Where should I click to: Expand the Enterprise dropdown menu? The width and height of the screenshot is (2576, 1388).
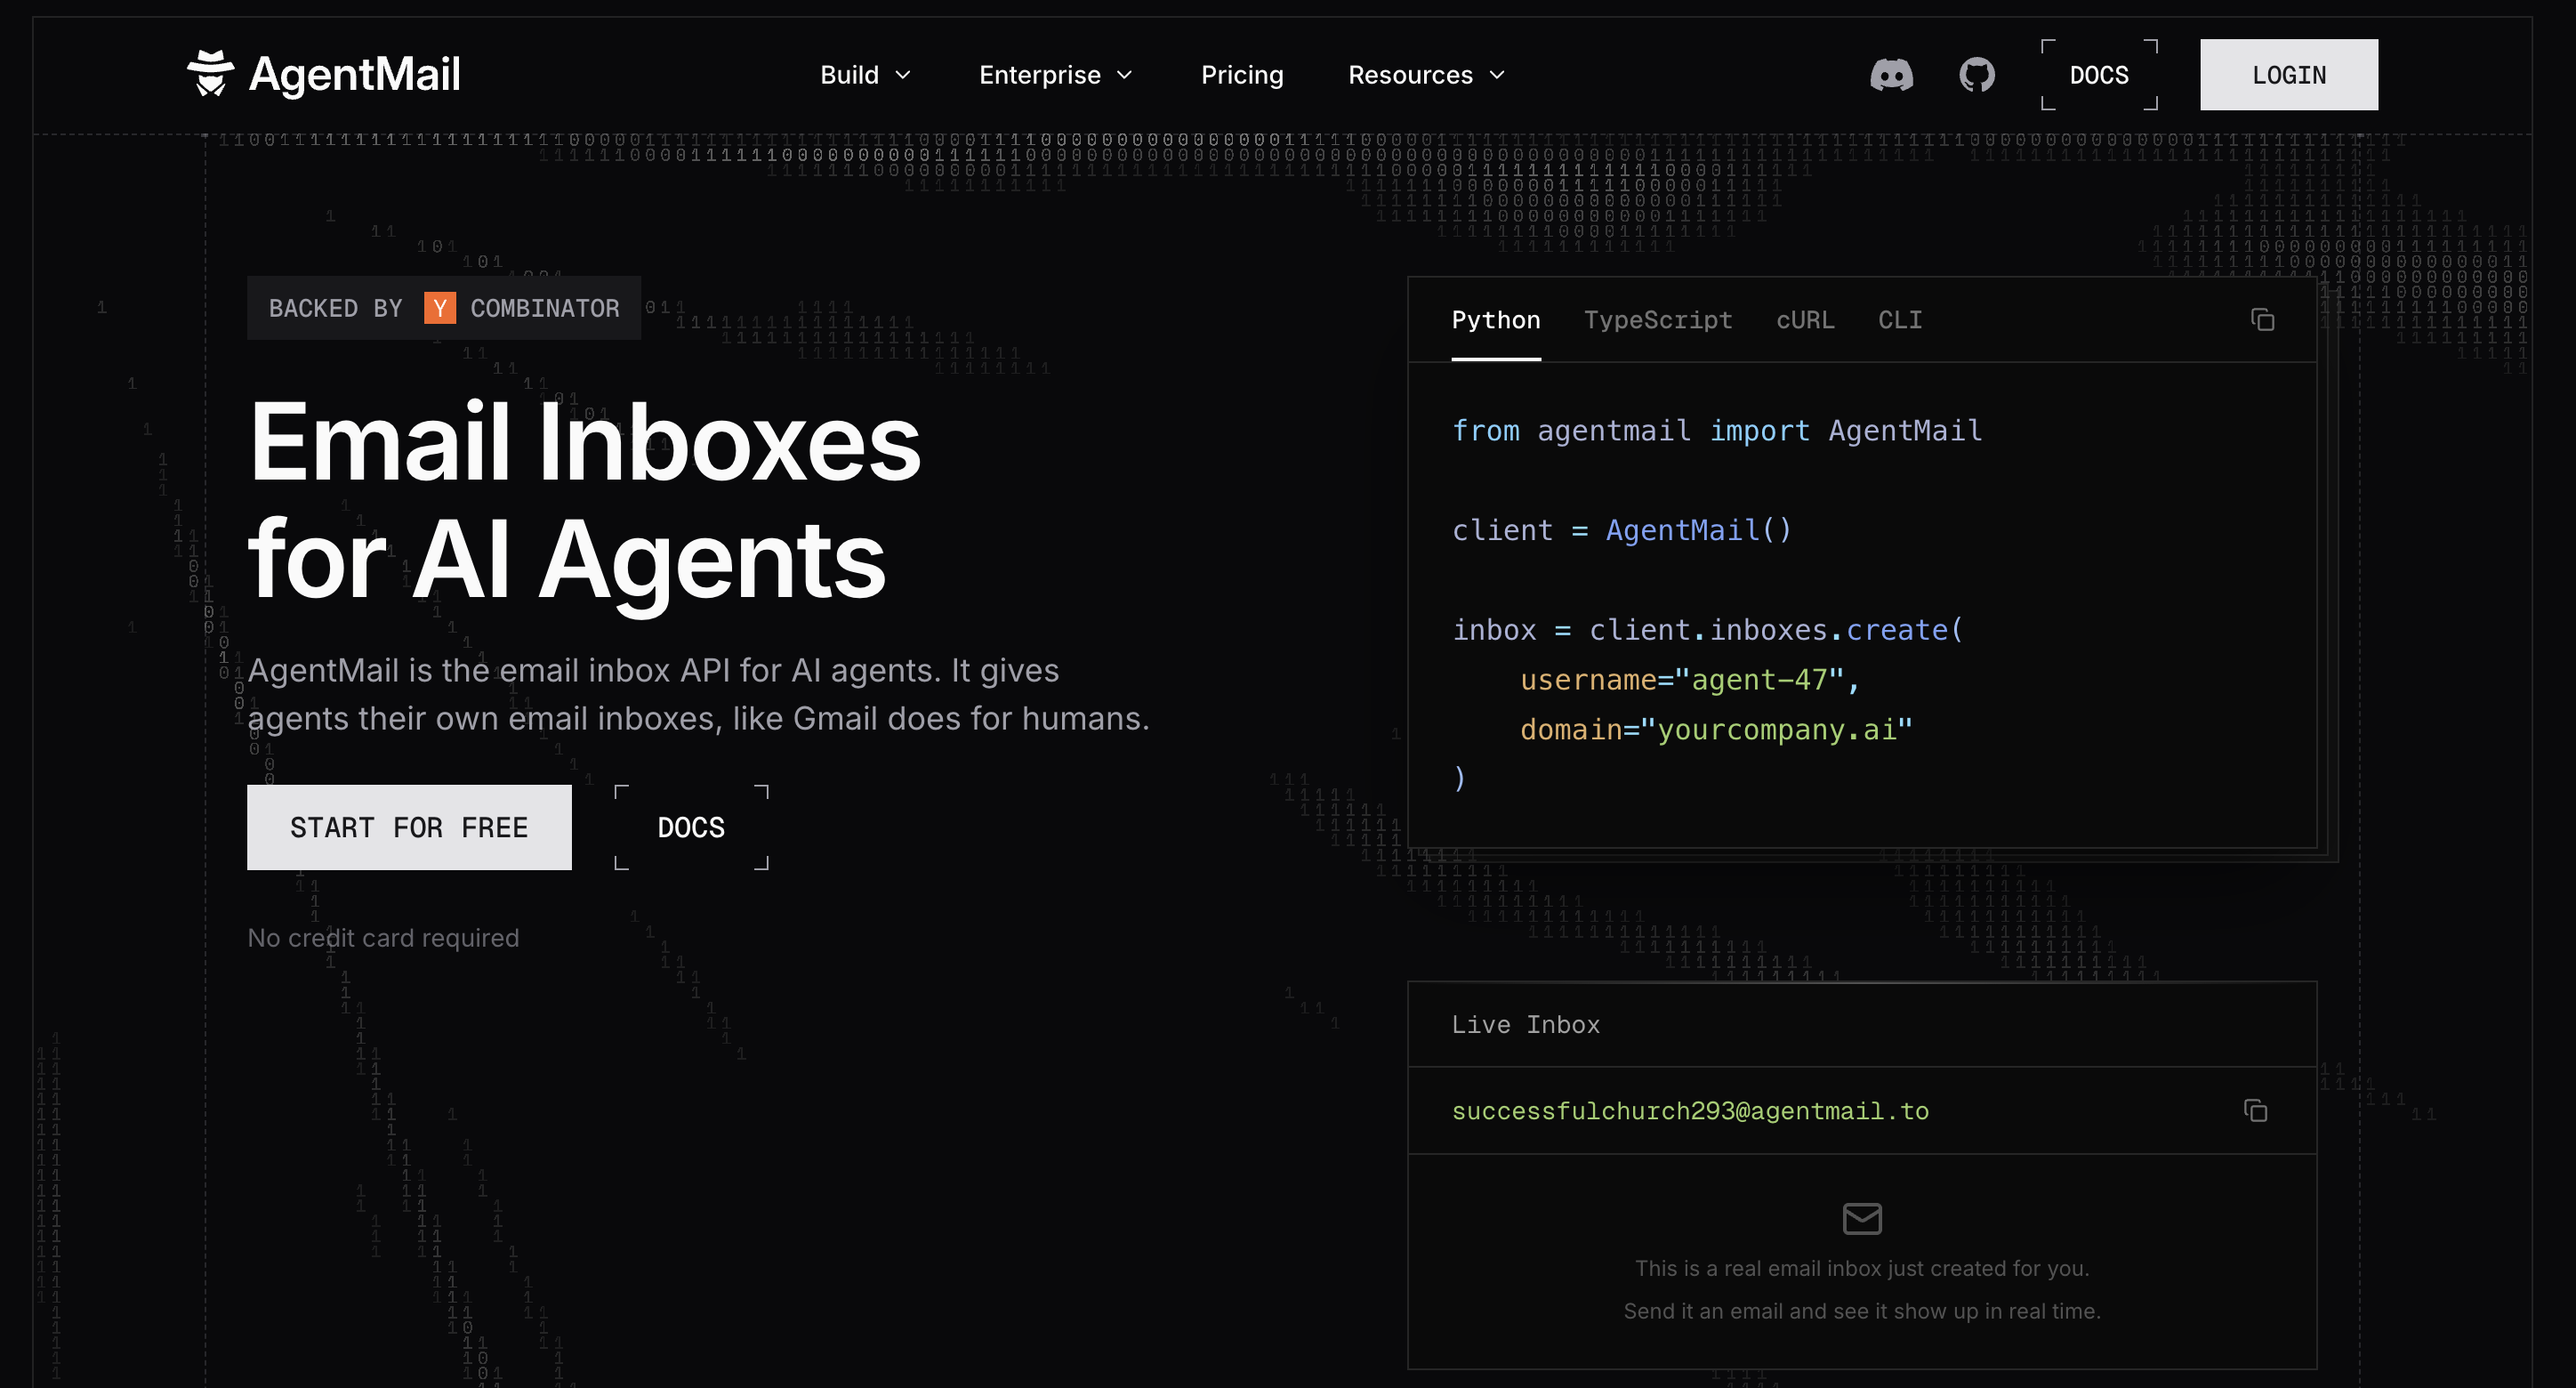(x=1056, y=75)
